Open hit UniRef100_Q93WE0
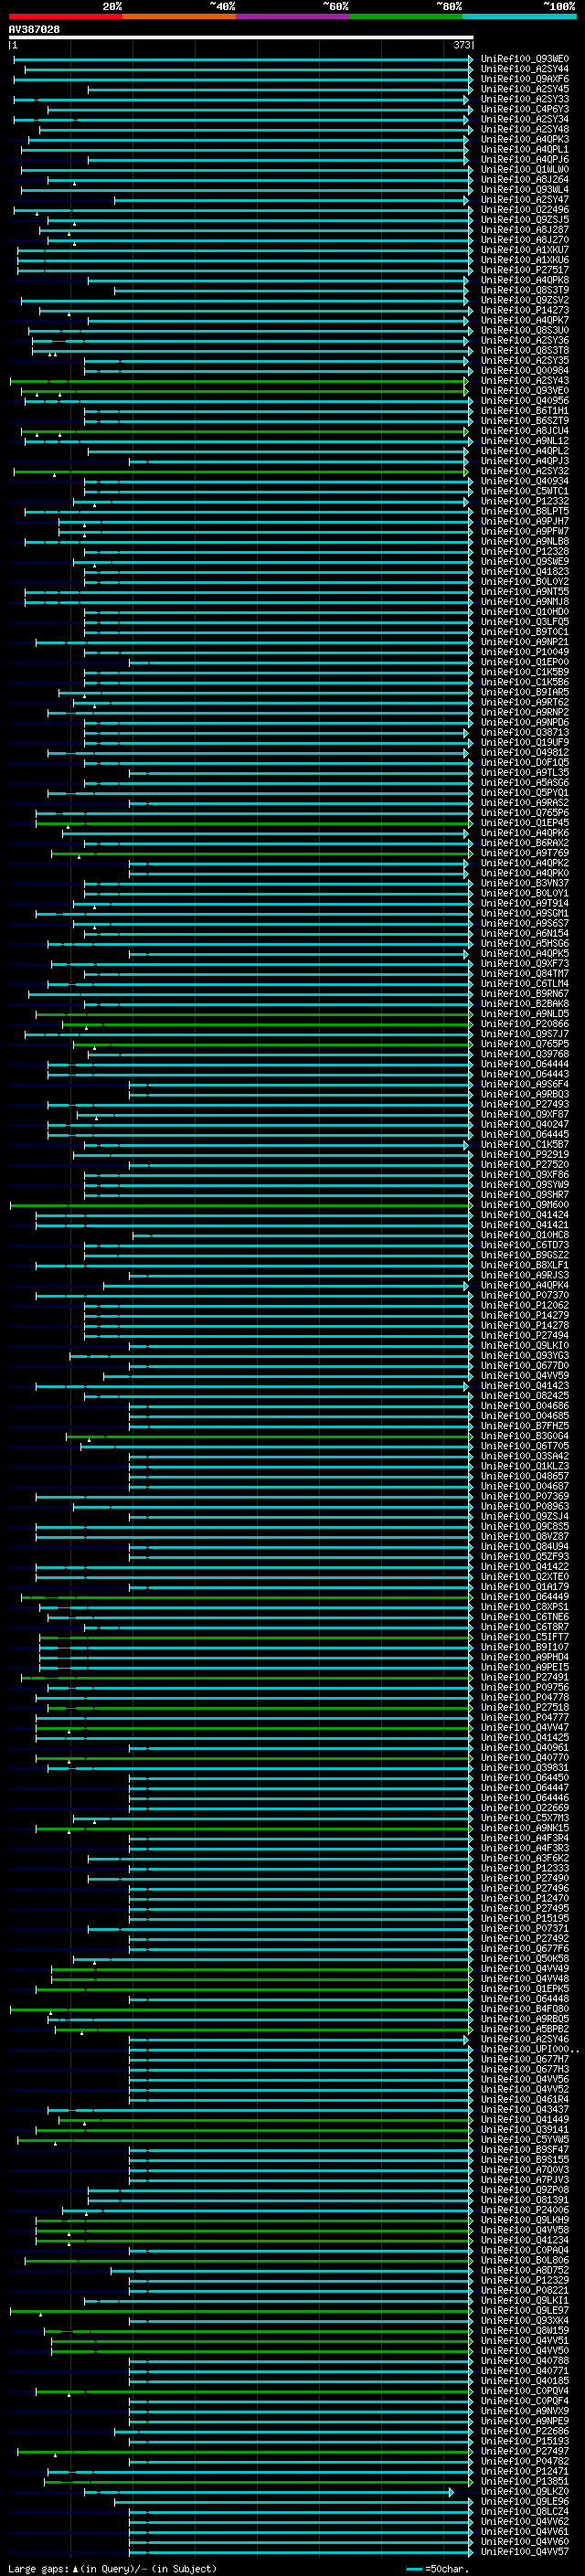585x2576 pixels. coord(524,59)
